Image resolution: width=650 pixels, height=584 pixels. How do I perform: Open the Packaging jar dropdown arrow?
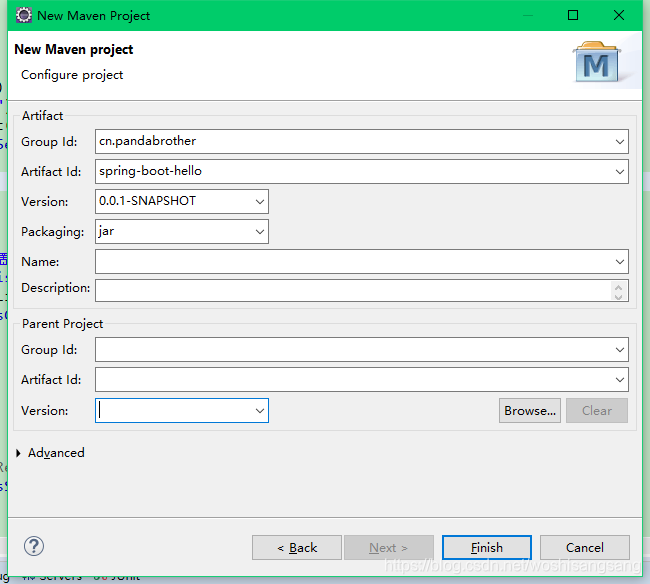coord(260,232)
